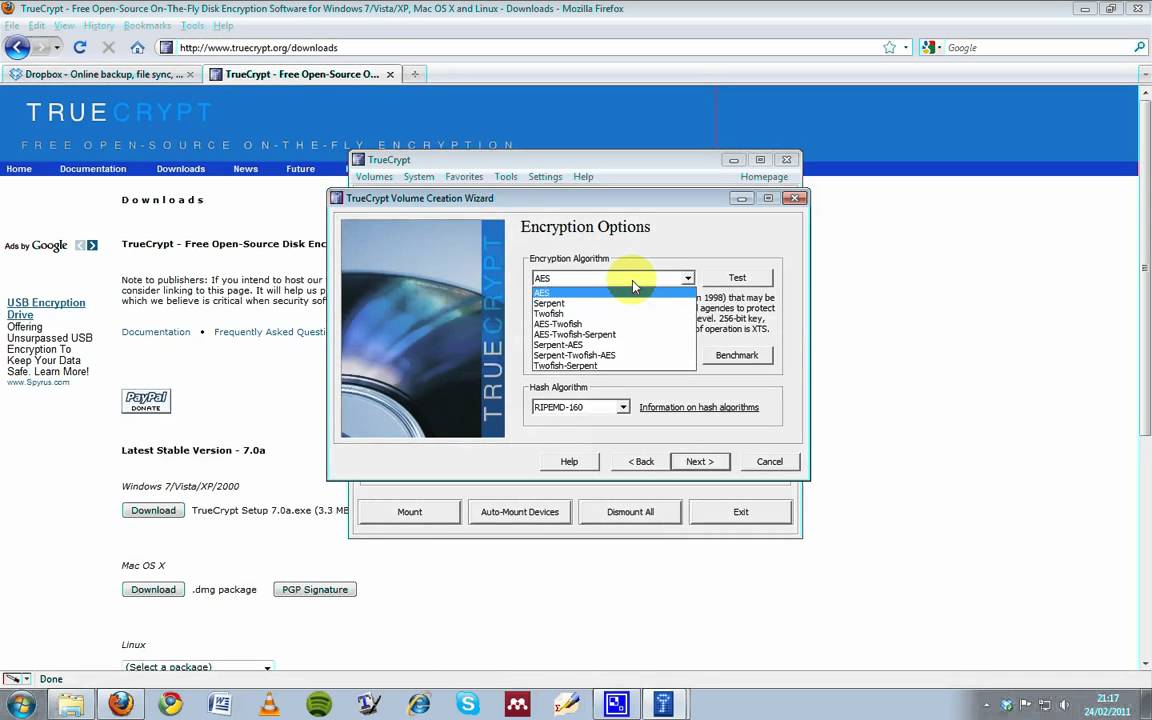Image resolution: width=1152 pixels, height=720 pixels.
Task: Open TrueCrypt Favorites menu
Action: (x=464, y=177)
